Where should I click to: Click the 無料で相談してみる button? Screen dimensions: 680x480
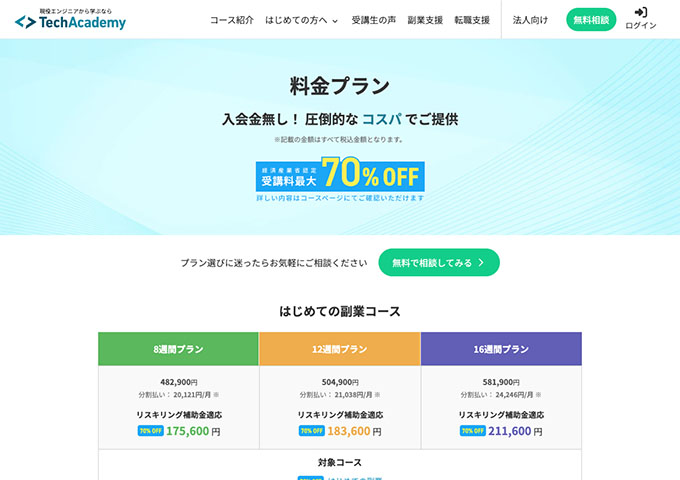click(x=439, y=263)
